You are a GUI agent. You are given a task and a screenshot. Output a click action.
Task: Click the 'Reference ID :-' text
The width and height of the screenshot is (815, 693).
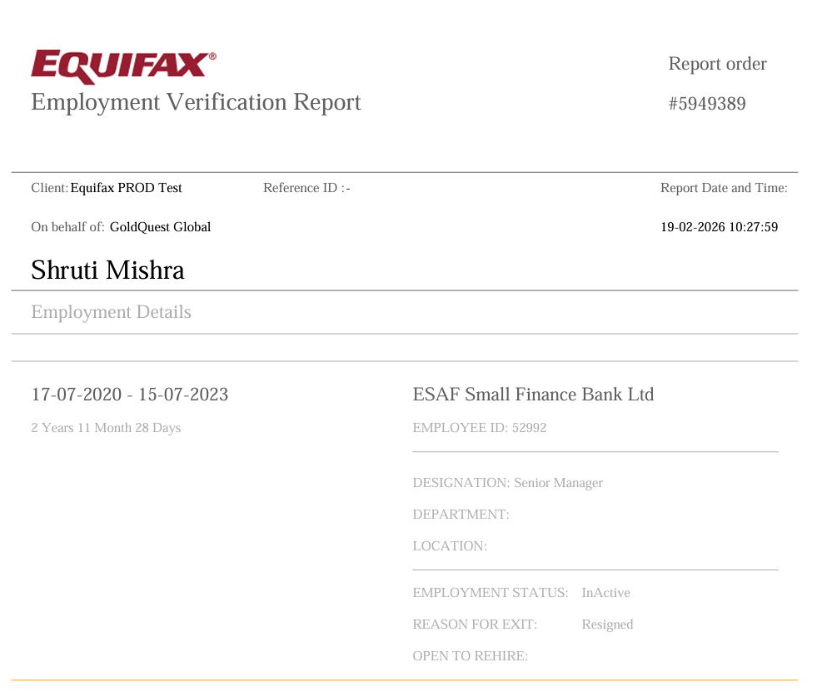307,188
